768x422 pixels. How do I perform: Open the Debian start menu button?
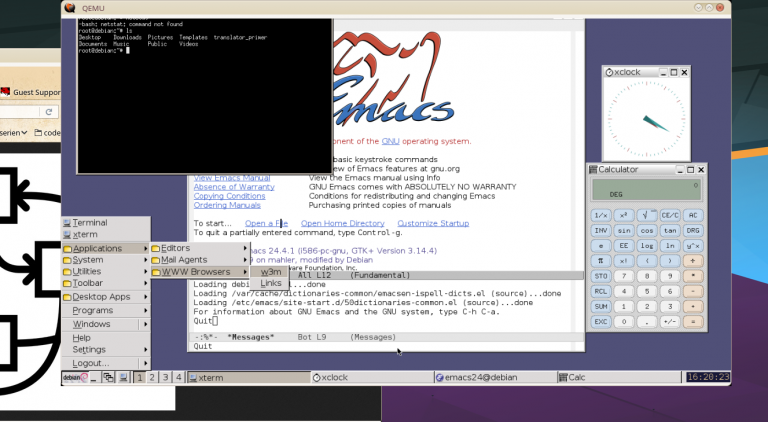75,377
